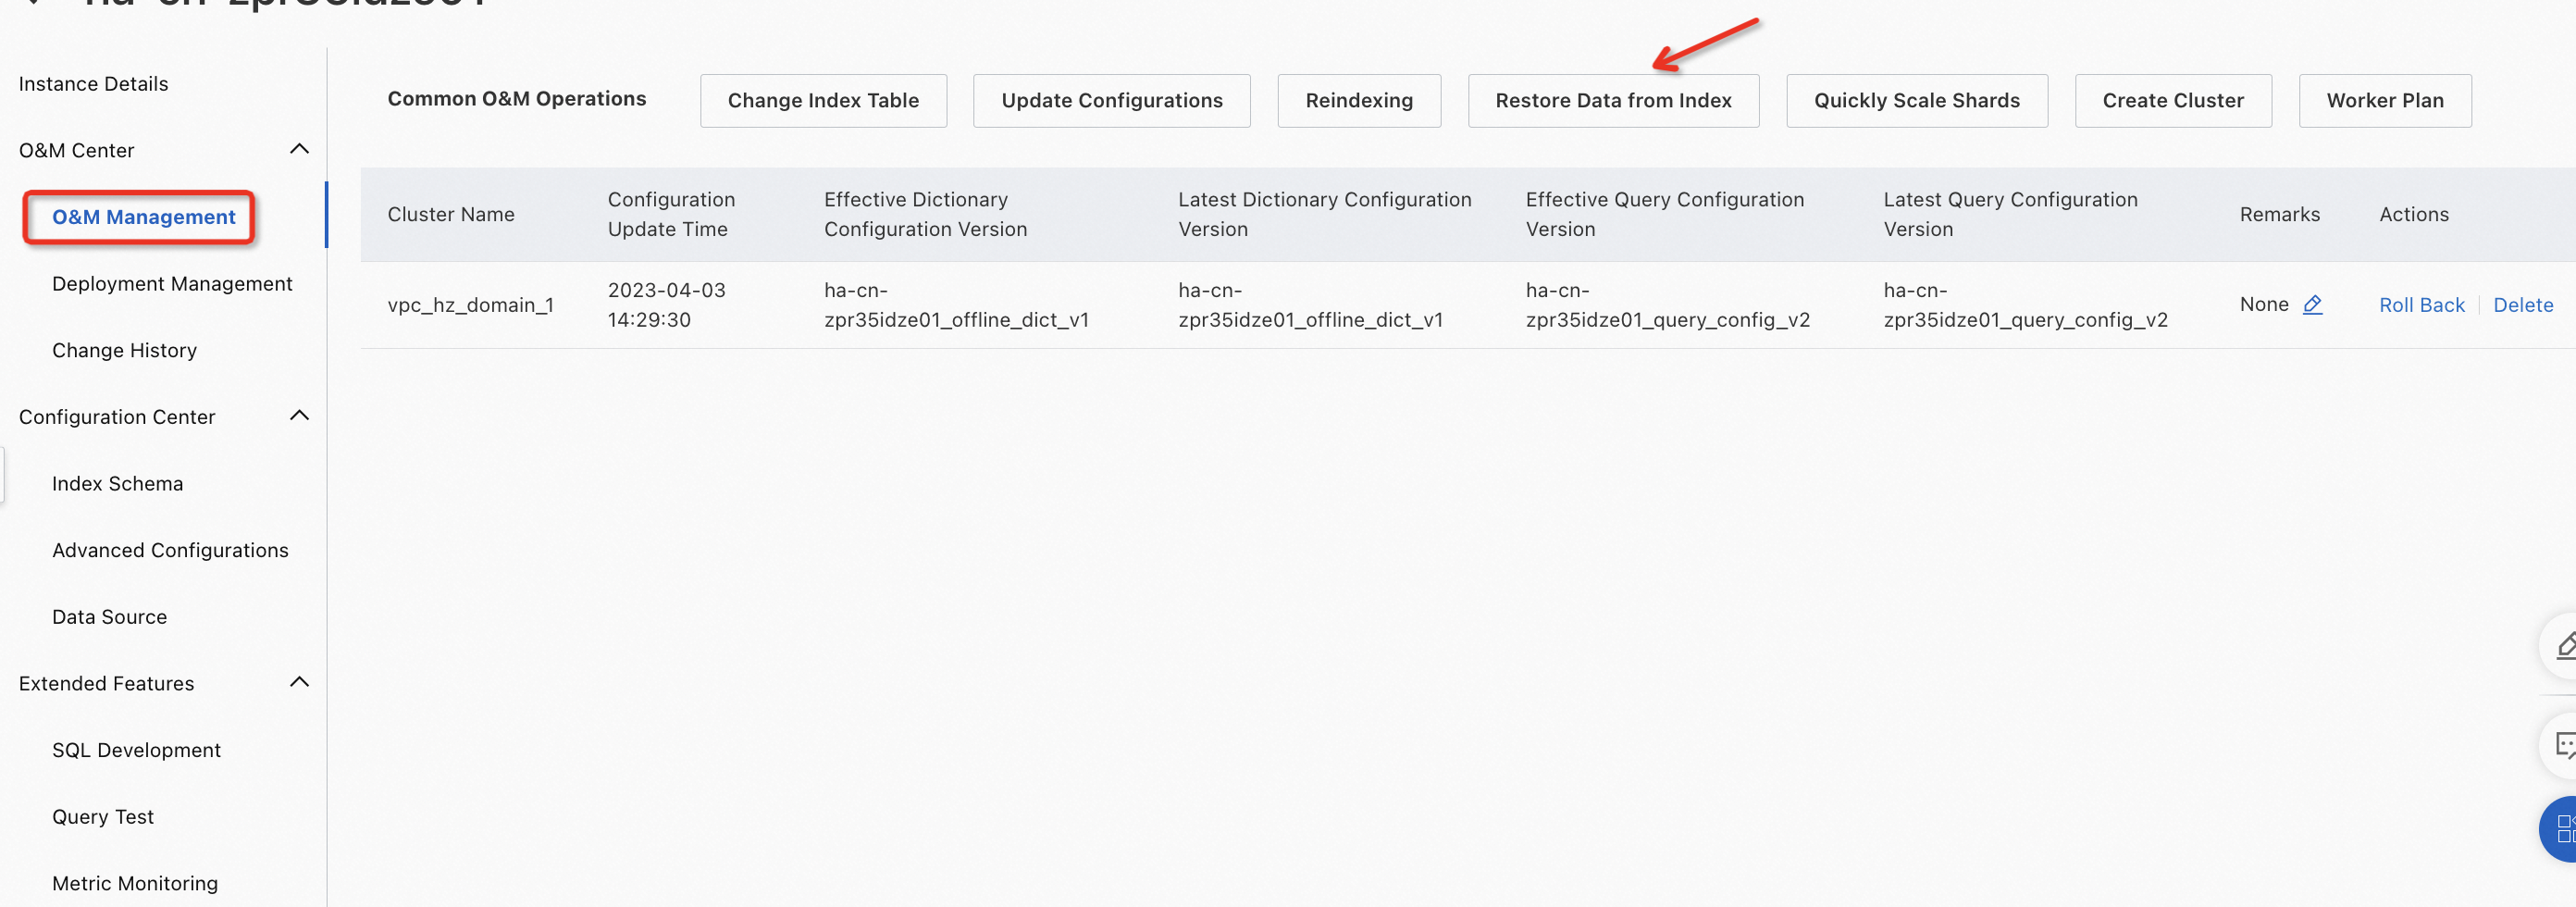Open the Worker Plan button

(x=2384, y=100)
